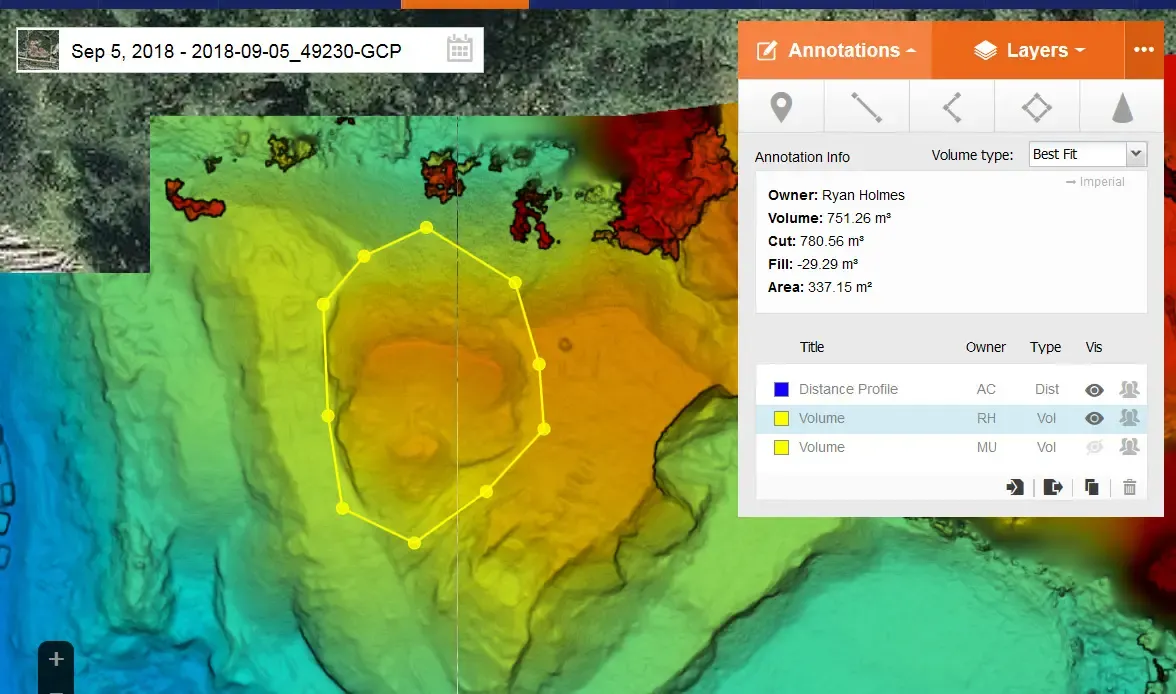Delete the selected annotation
1176x694 pixels.
[x=1130, y=487]
